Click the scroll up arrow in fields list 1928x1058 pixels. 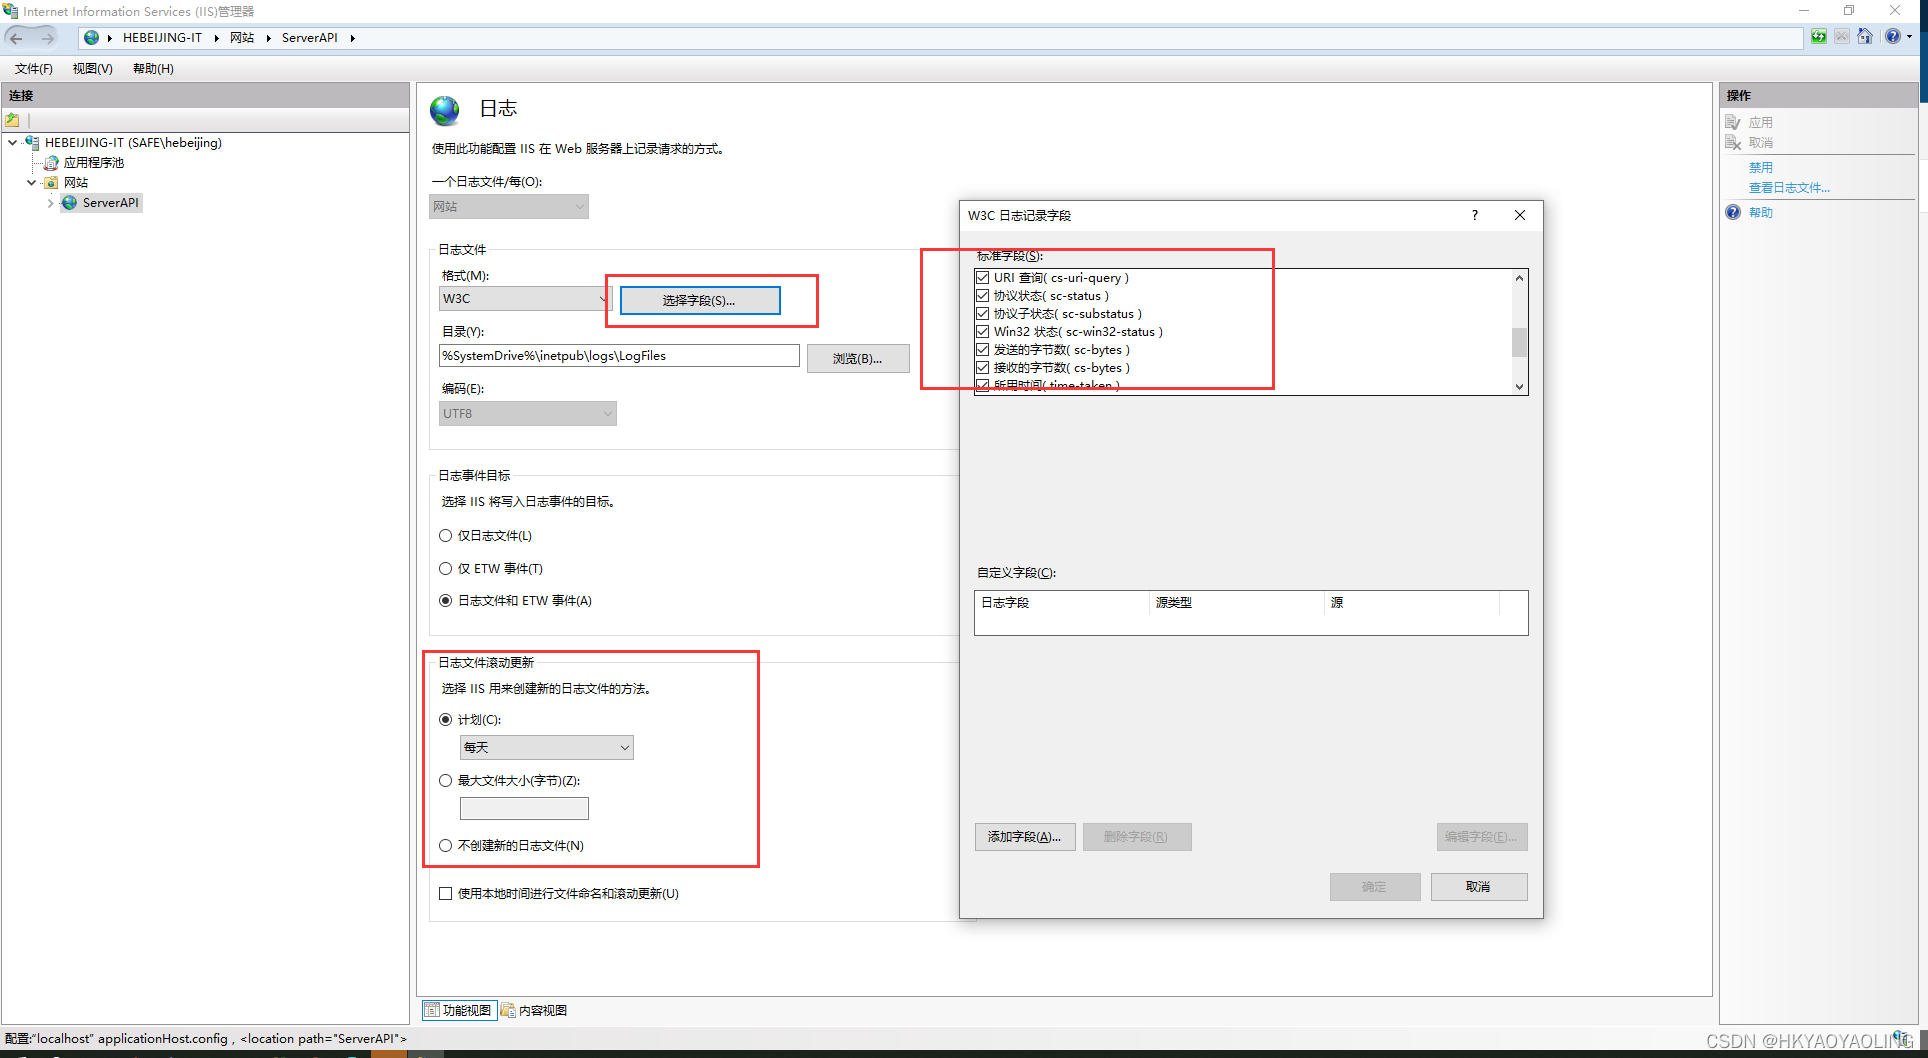tap(1519, 278)
